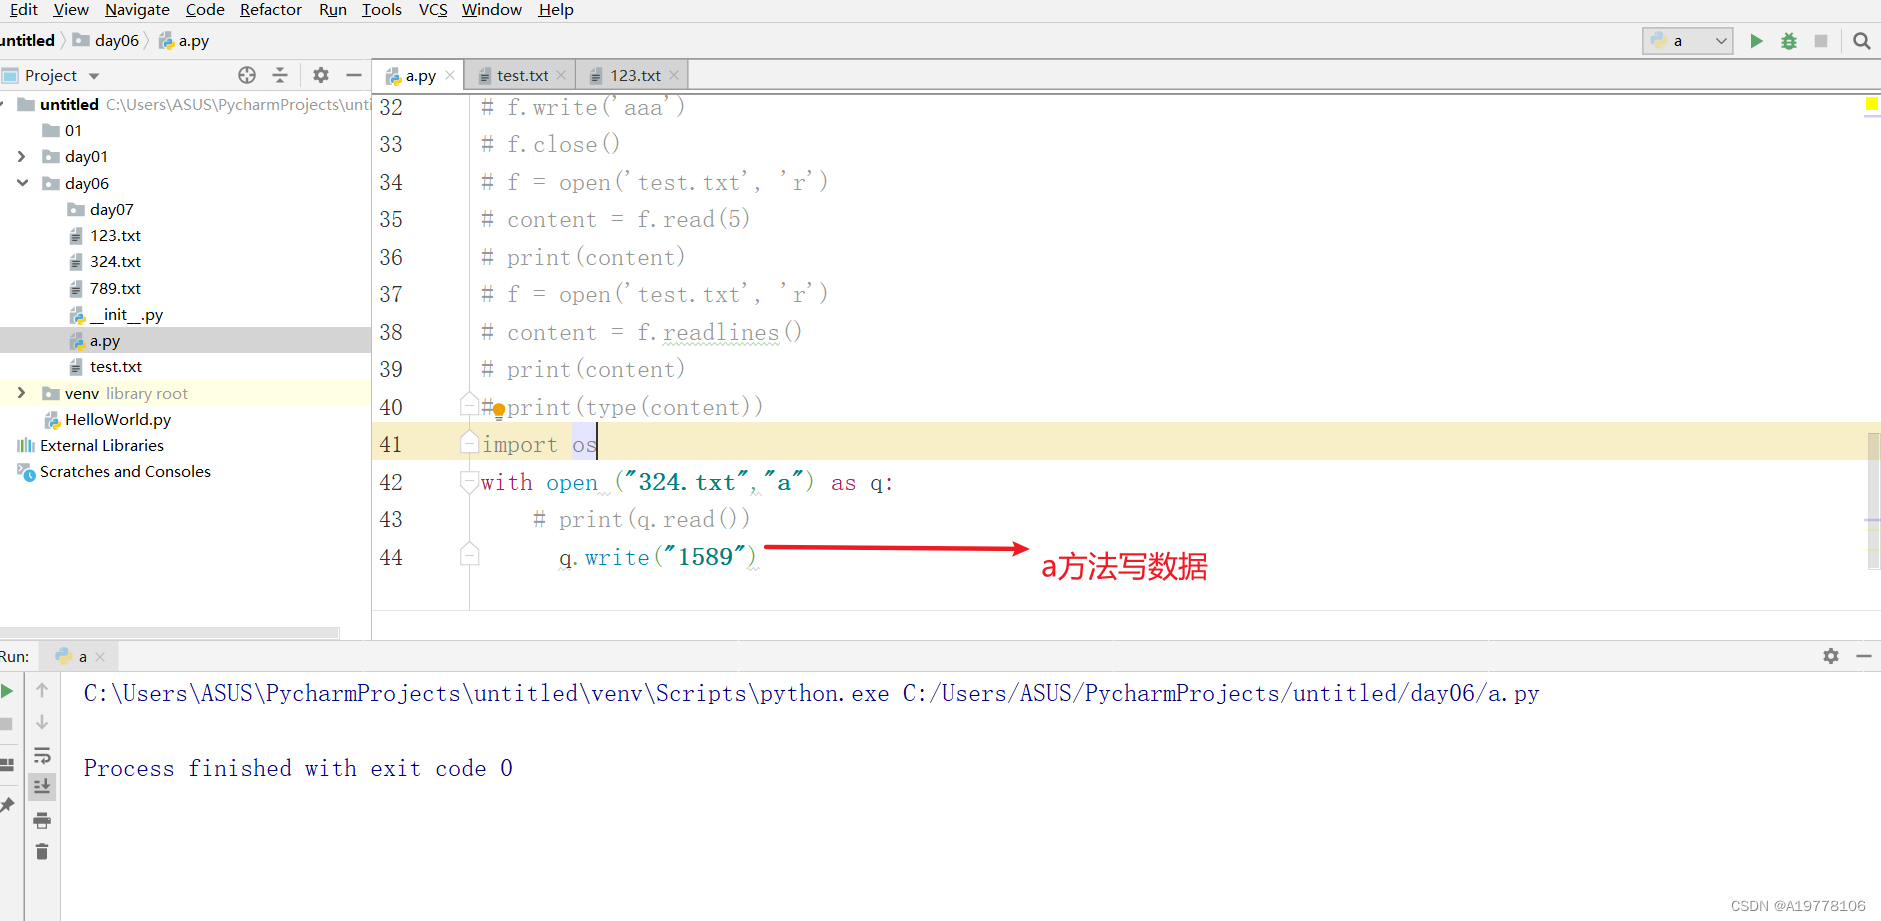
Task: Switch to the test.txt editor tab
Action: point(518,75)
